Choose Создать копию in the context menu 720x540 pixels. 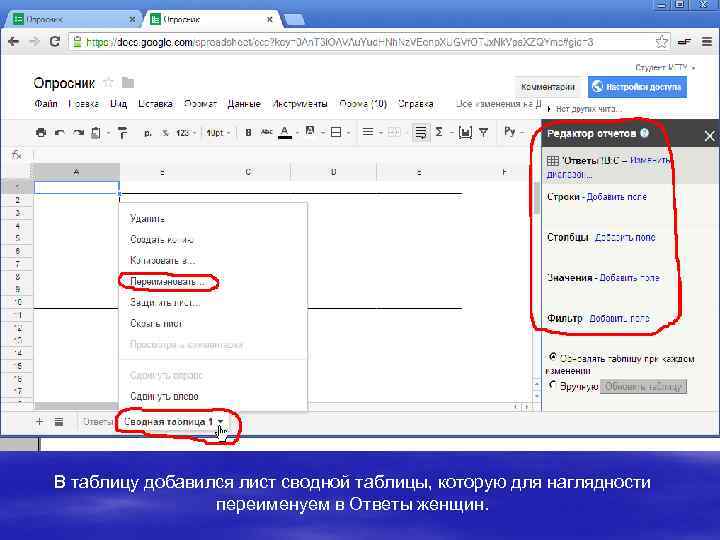162,239
